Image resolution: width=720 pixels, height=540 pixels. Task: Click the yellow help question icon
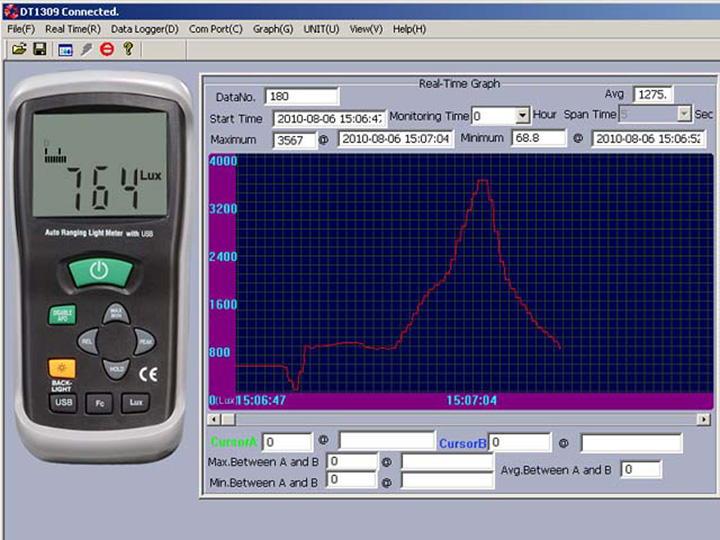point(128,49)
